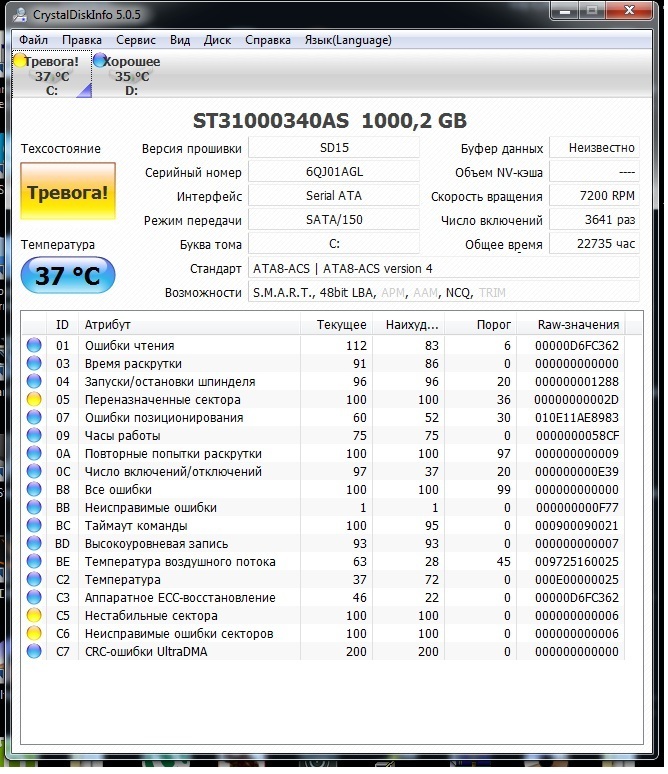
Task: Click yellow orb for C5 Нестабильные сектора
Action: (x=34, y=616)
